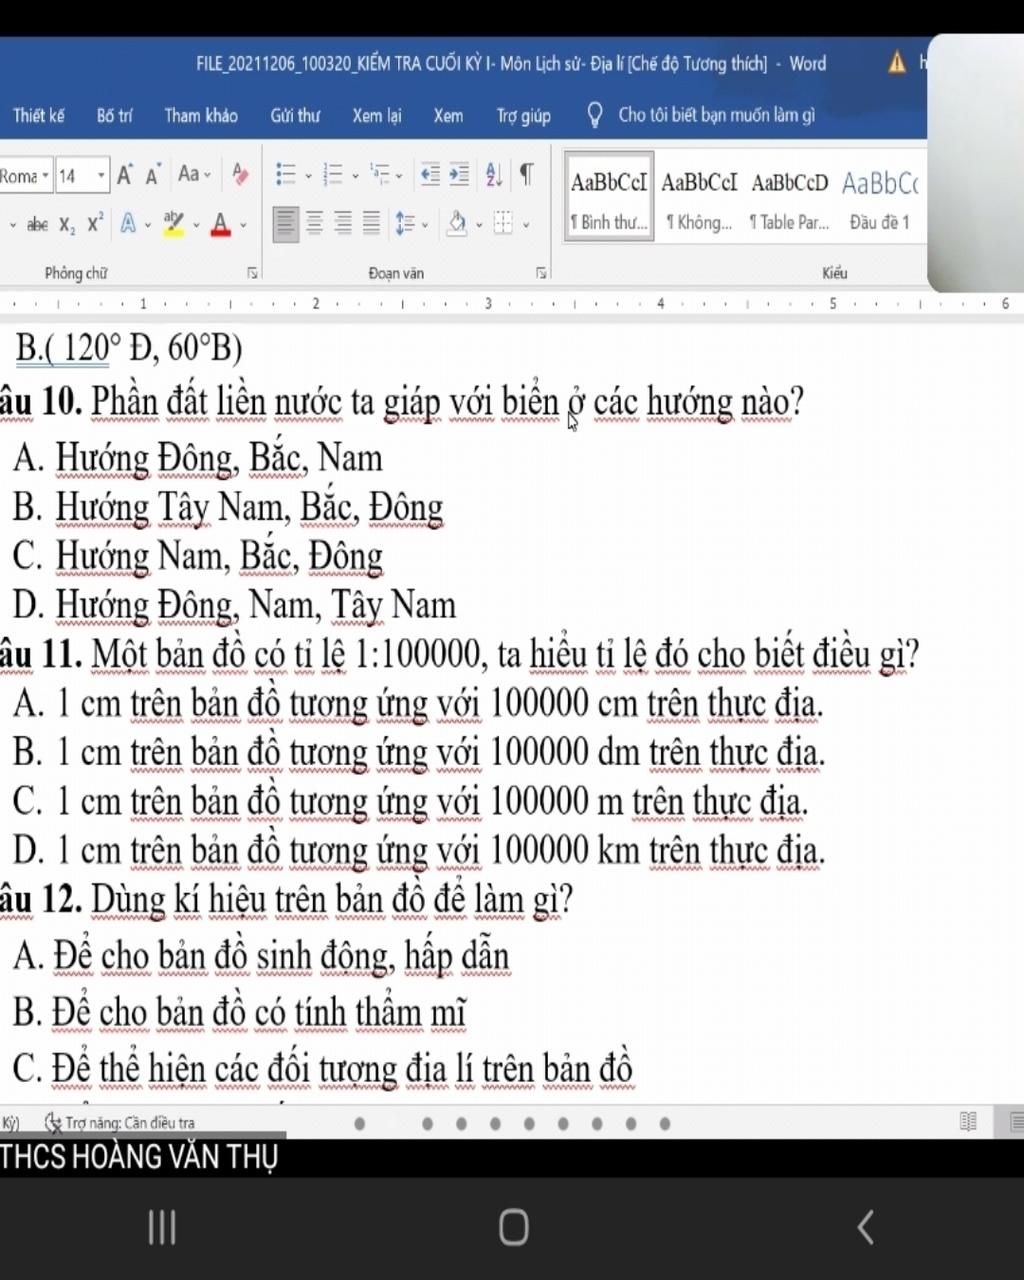
Task: Open the Trợ giúp tab
Action: pos(523,116)
